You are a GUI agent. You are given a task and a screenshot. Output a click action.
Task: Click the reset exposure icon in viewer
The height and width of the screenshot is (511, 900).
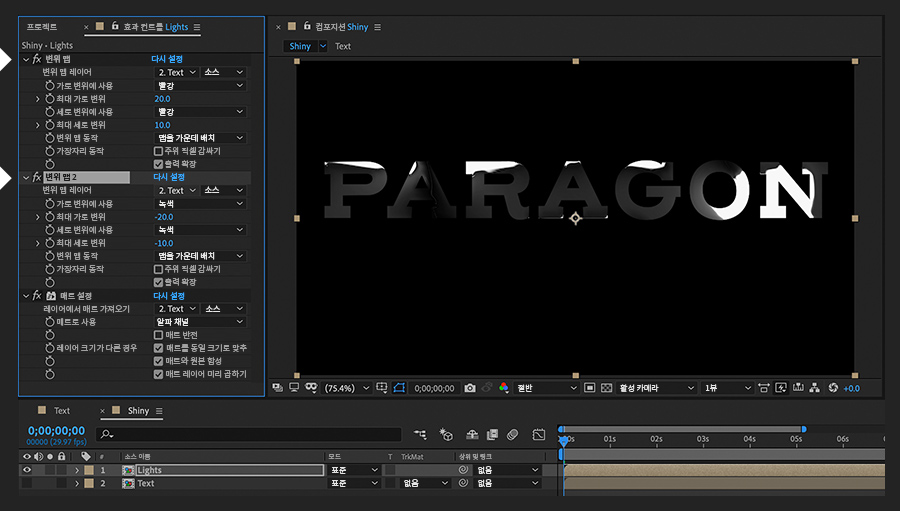click(833, 388)
